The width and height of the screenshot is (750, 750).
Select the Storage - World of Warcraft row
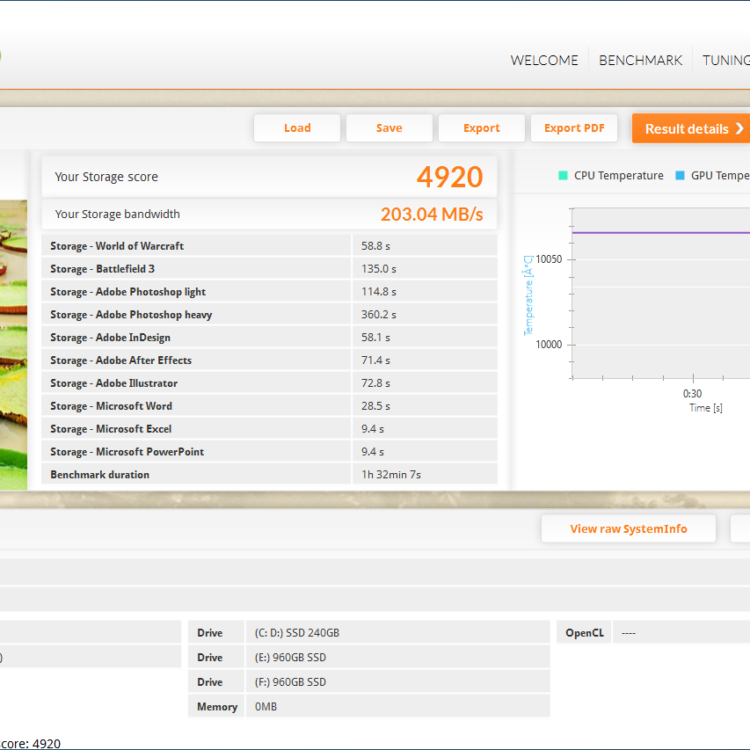pyautogui.click(x=269, y=246)
